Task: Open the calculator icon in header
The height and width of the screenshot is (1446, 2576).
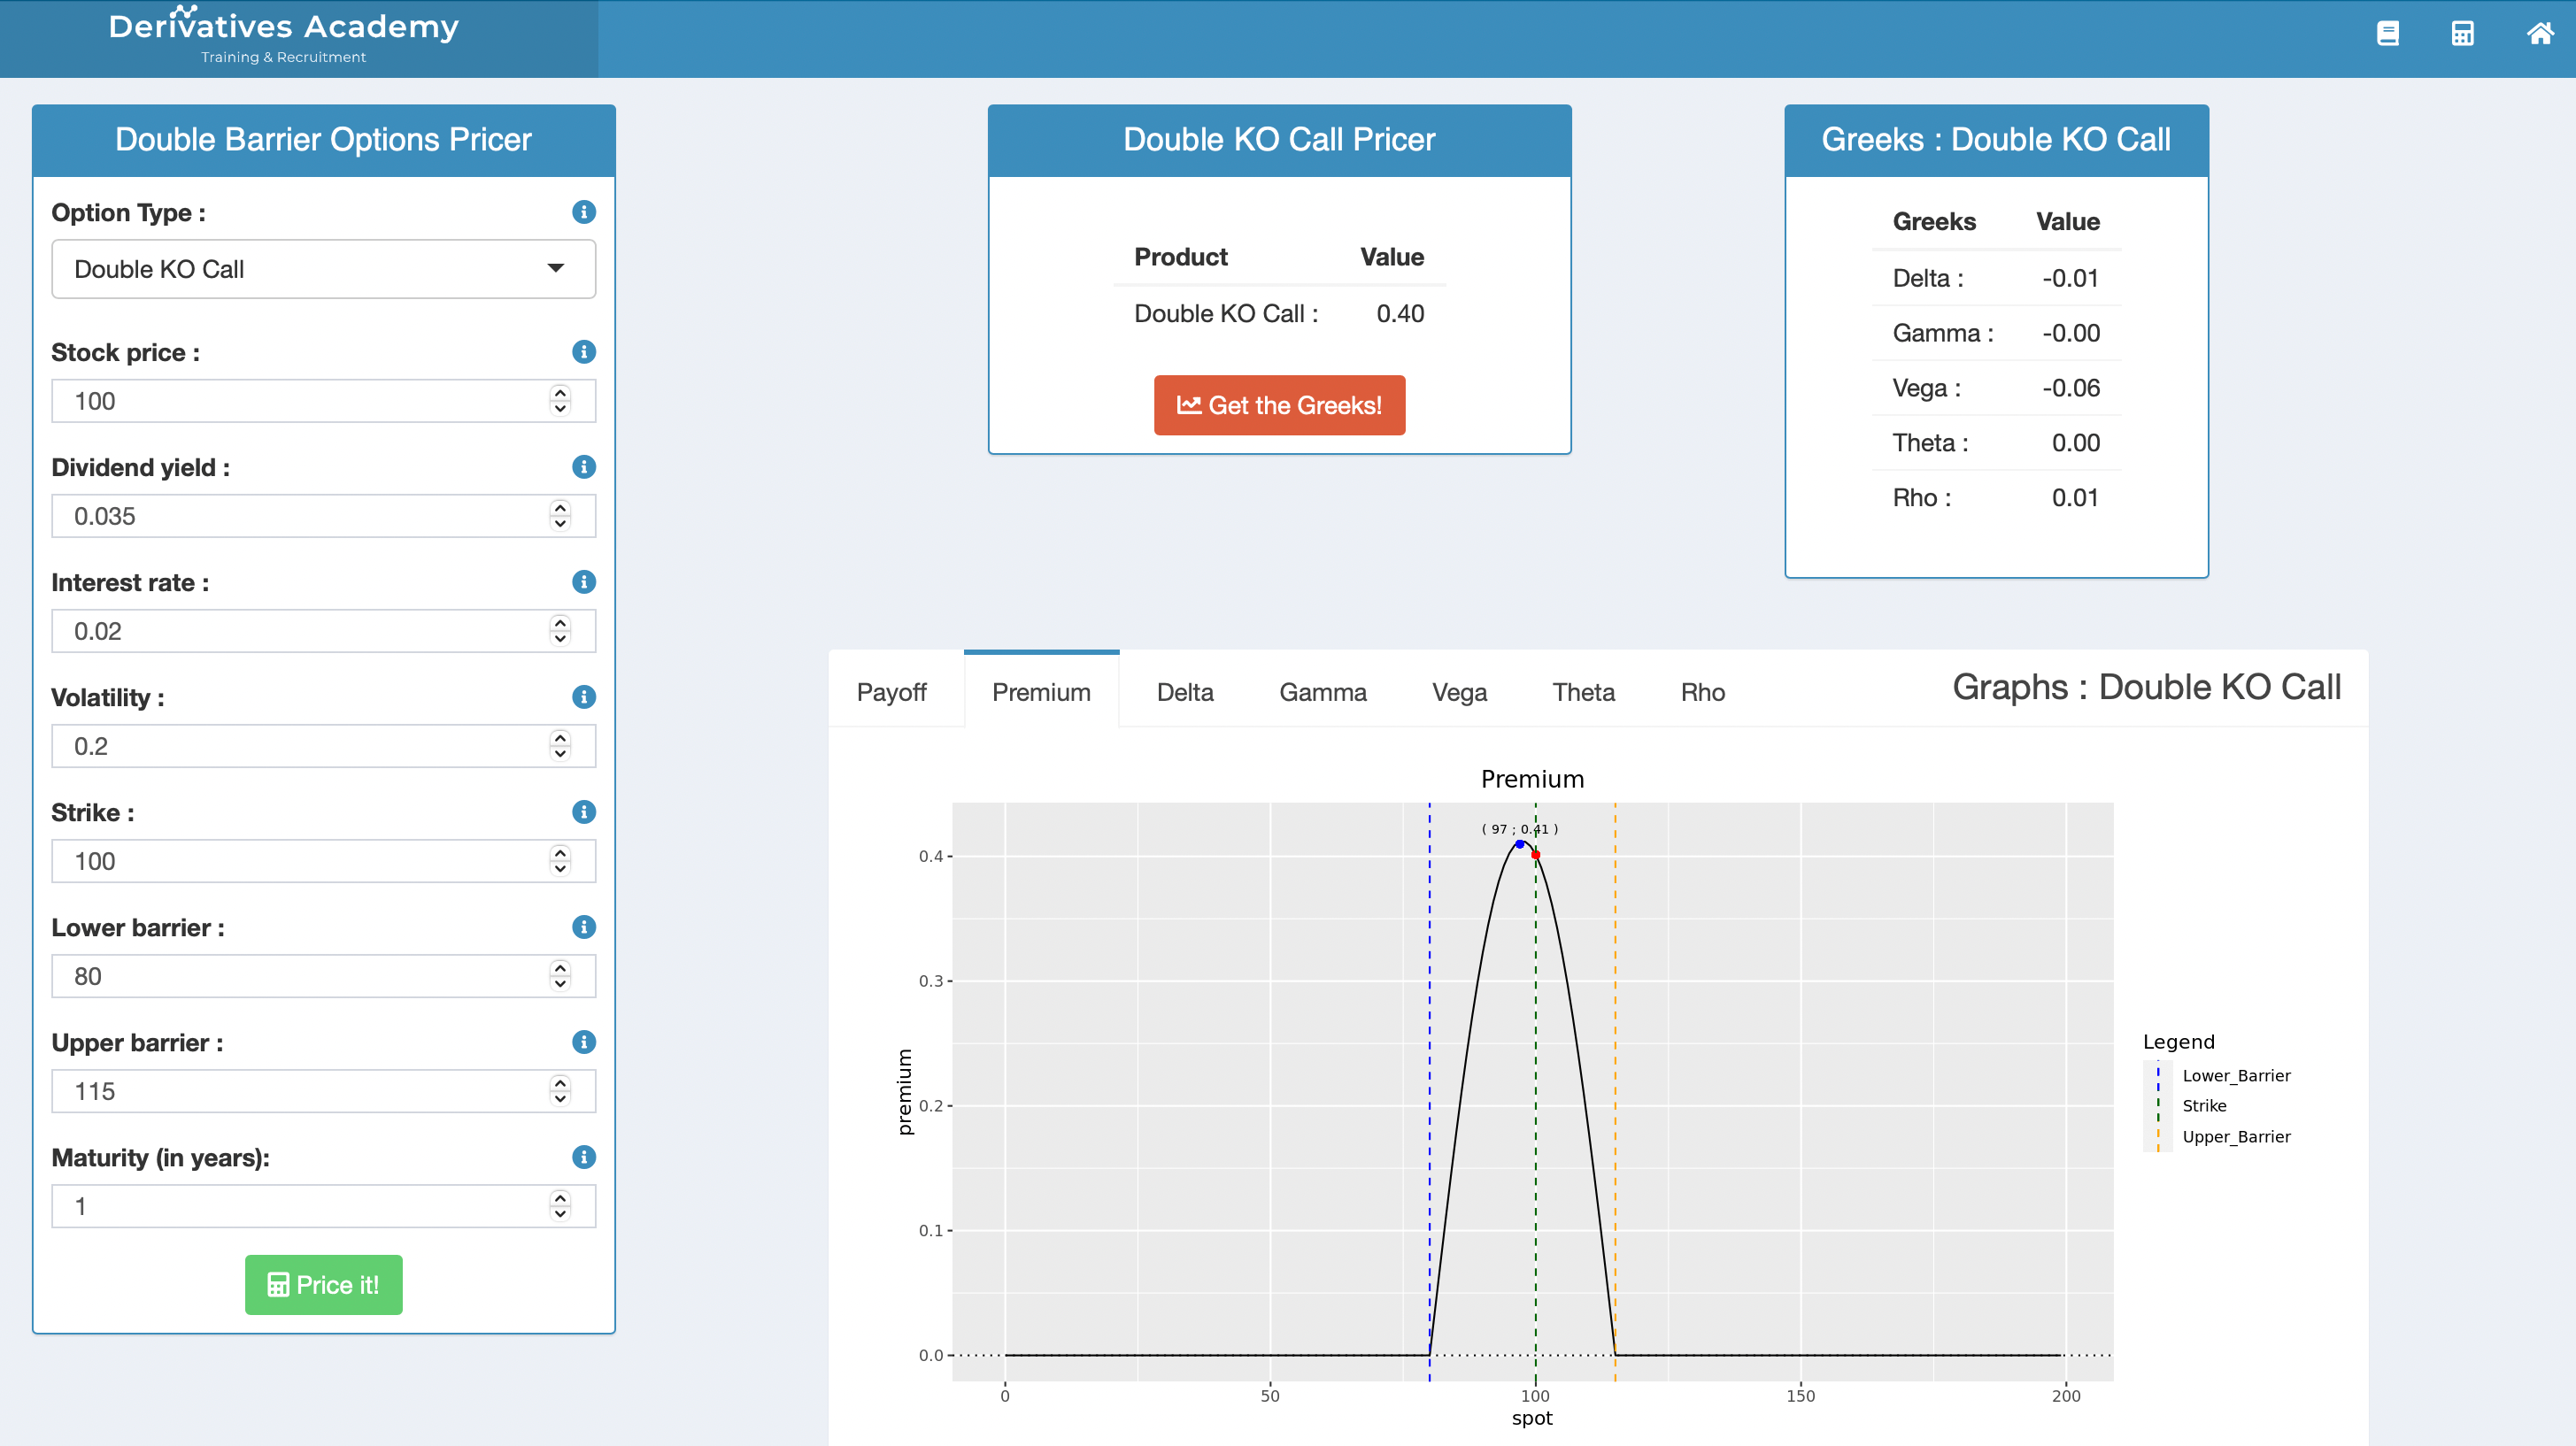Action: coord(2462,34)
